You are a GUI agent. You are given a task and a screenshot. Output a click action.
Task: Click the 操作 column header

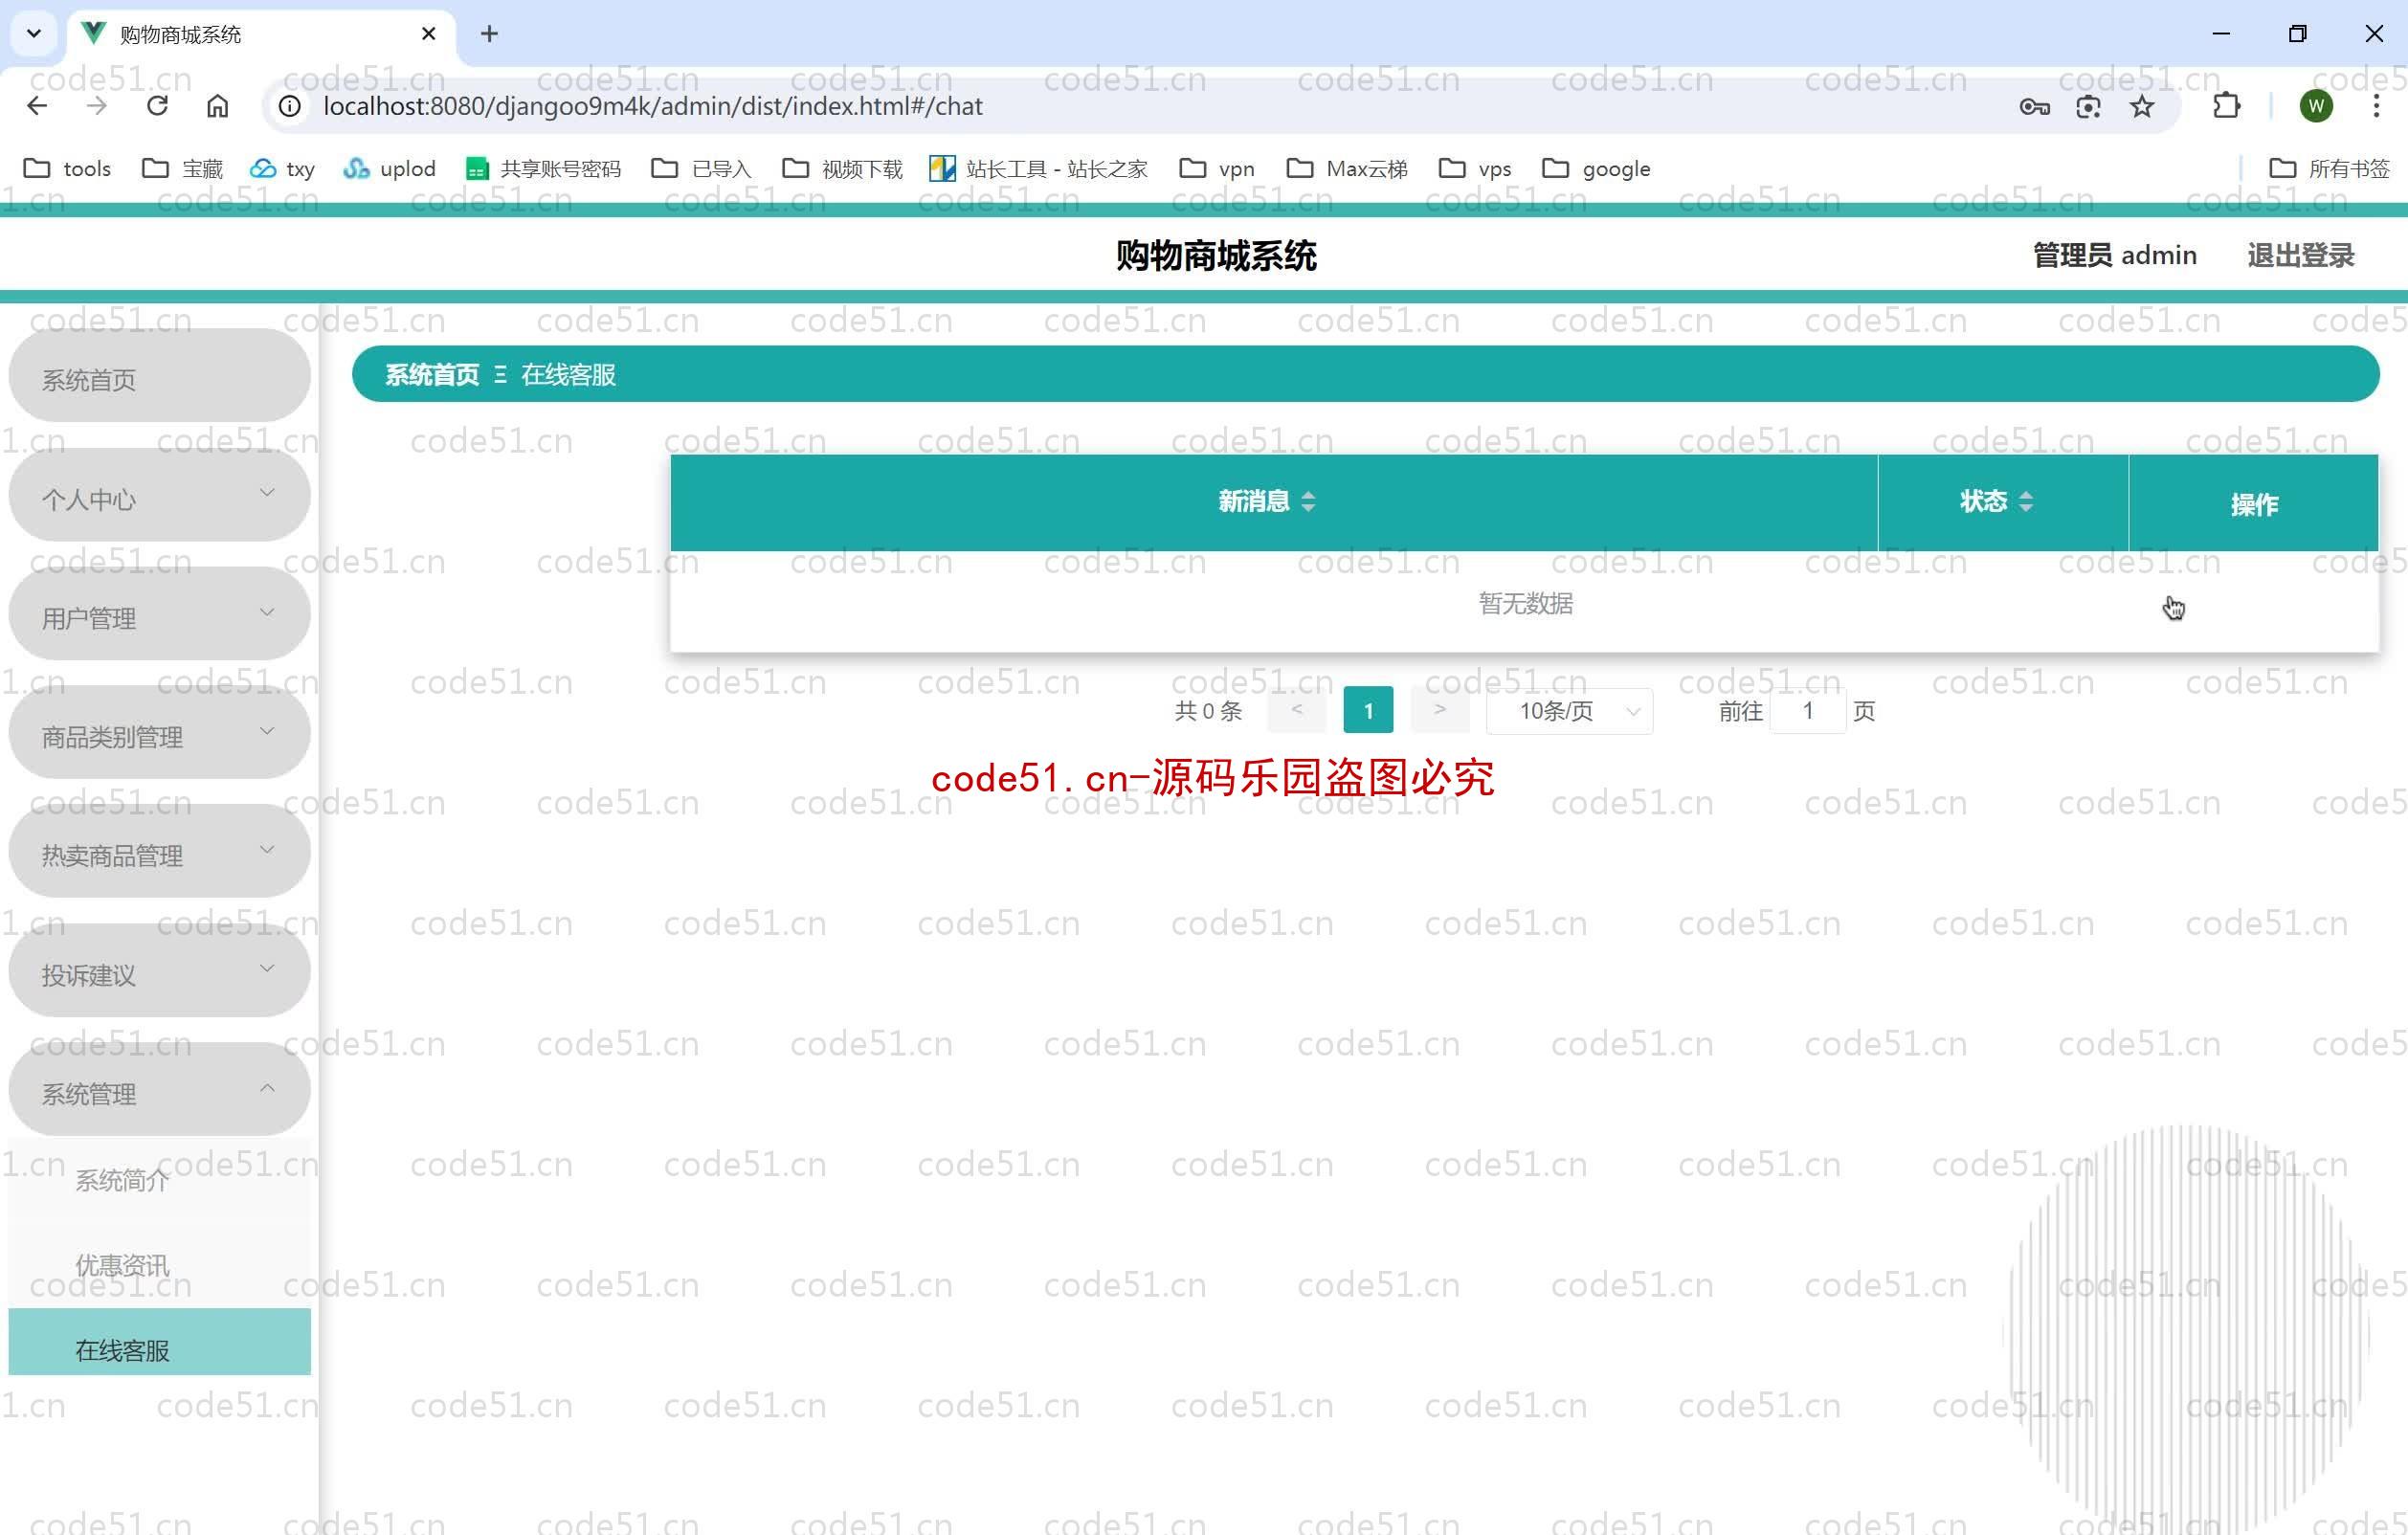2254,505
